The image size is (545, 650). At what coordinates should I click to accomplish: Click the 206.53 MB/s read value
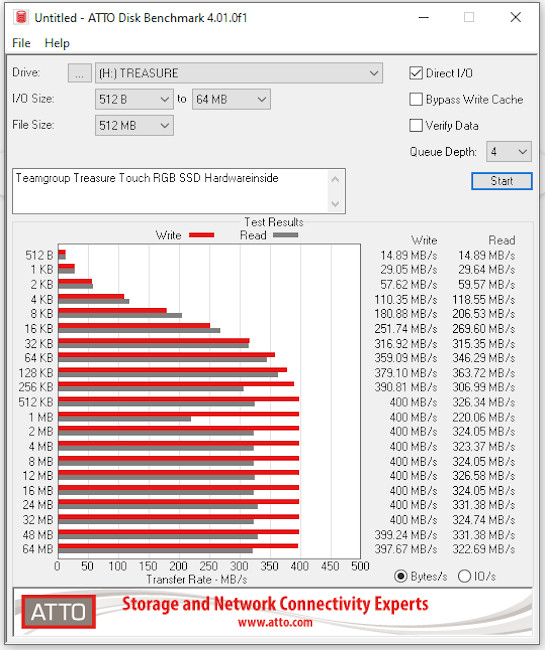pyautogui.click(x=484, y=314)
